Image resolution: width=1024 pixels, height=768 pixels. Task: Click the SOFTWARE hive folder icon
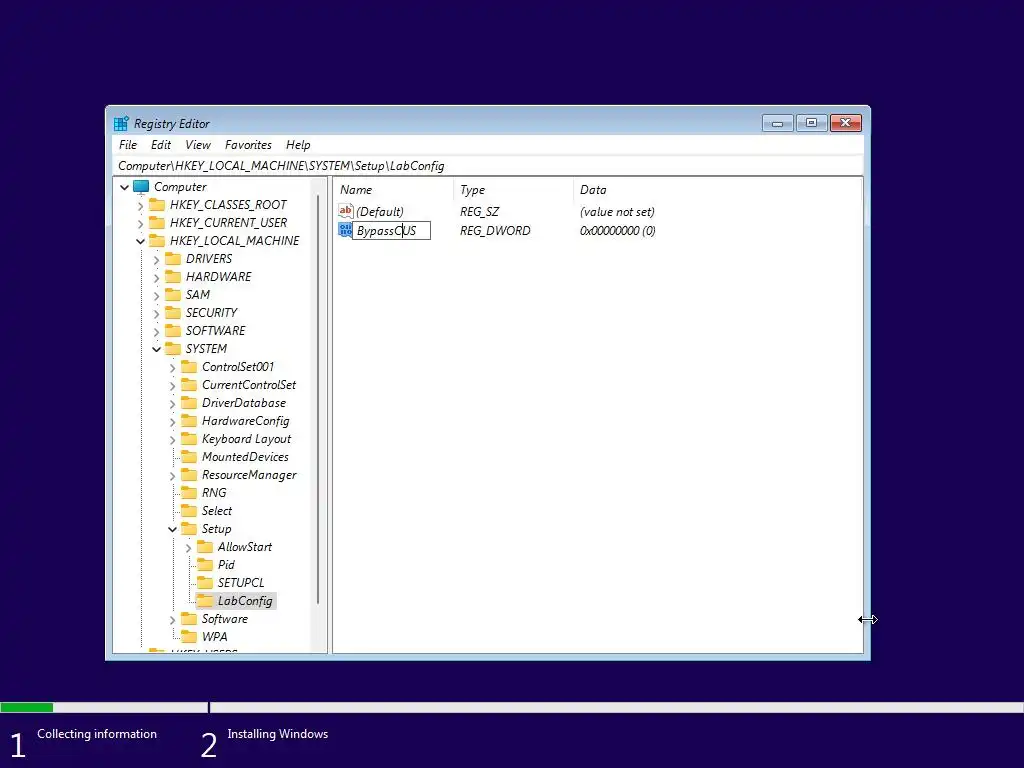coord(173,330)
